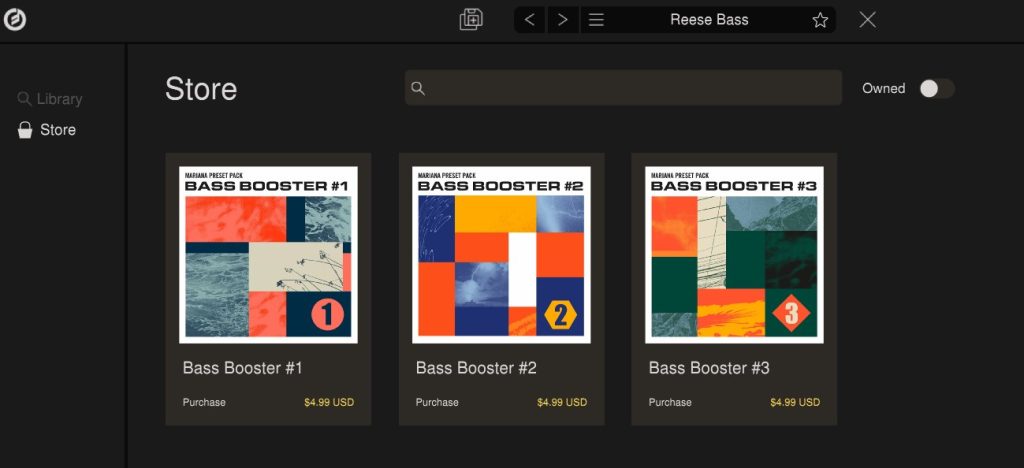This screenshot has width=1024, height=468.
Task: Click the $4.99 USD price of Bass Booster #3
Action: (x=794, y=402)
